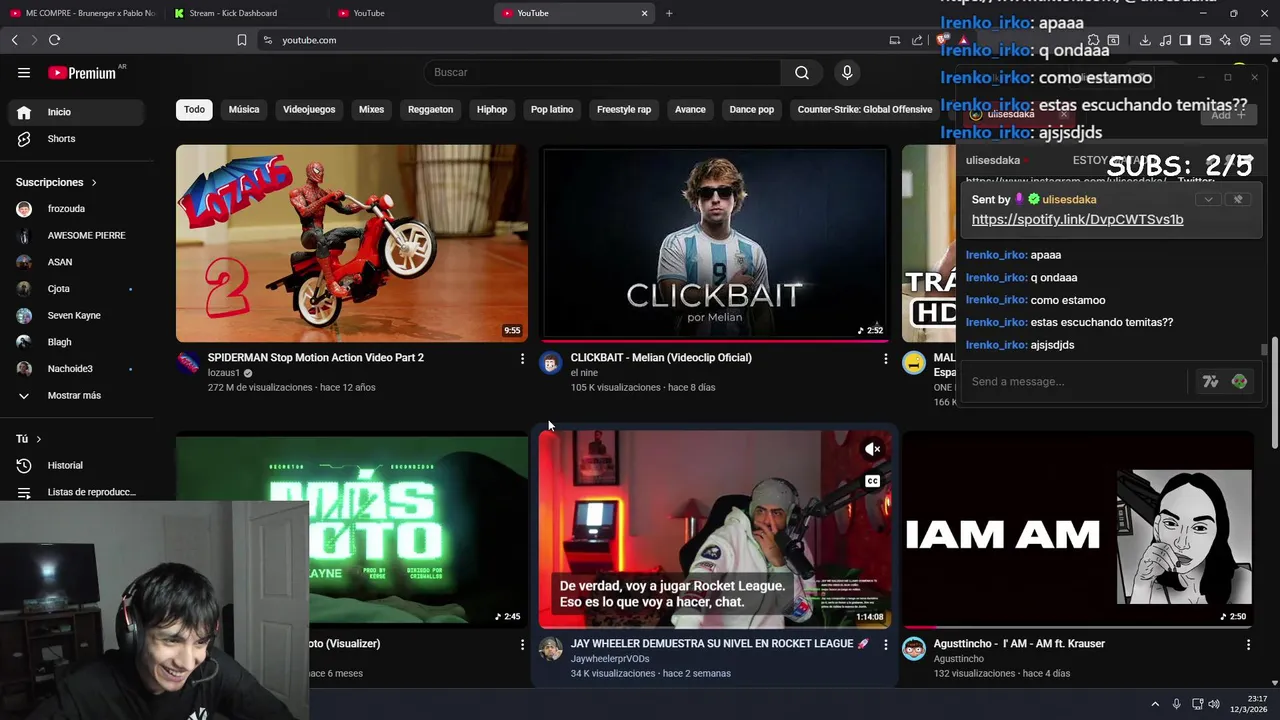The width and height of the screenshot is (1280, 720).
Task: Unmute the Jay Wheeler video preview
Action: tap(873, 450)
